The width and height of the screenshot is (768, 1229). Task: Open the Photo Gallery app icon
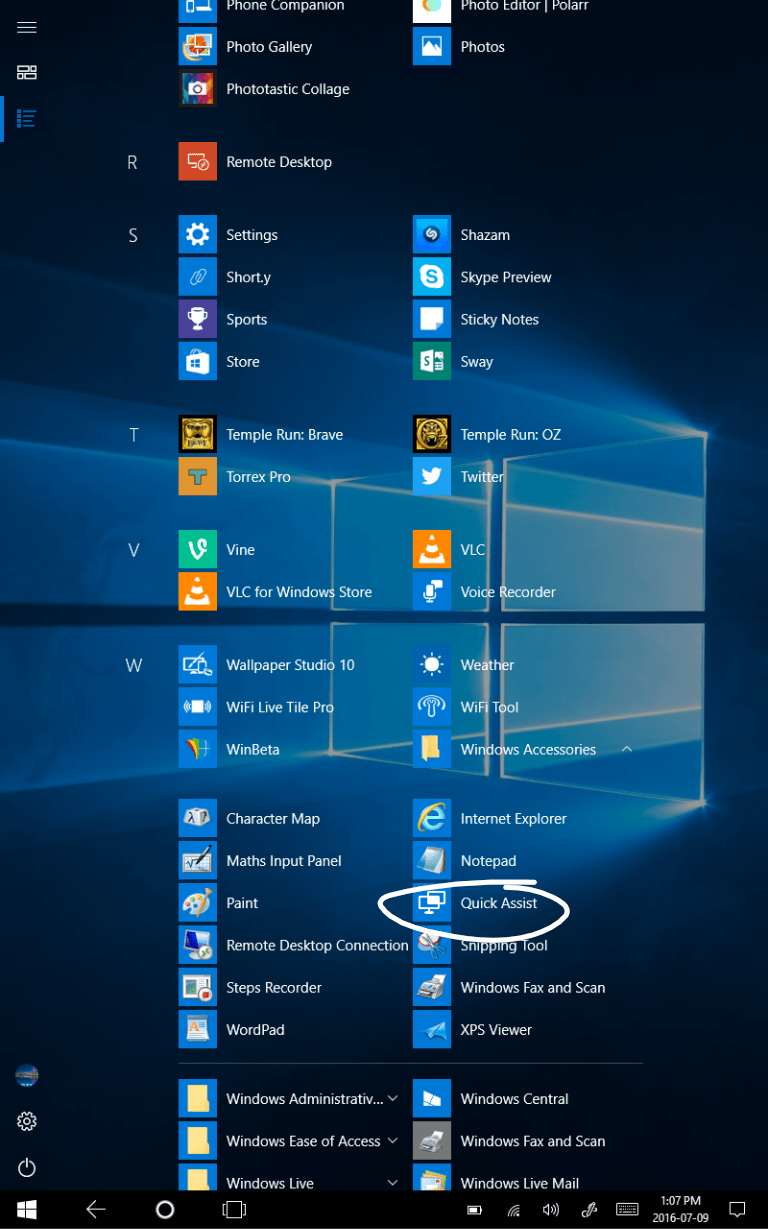(x=198, y=46)
